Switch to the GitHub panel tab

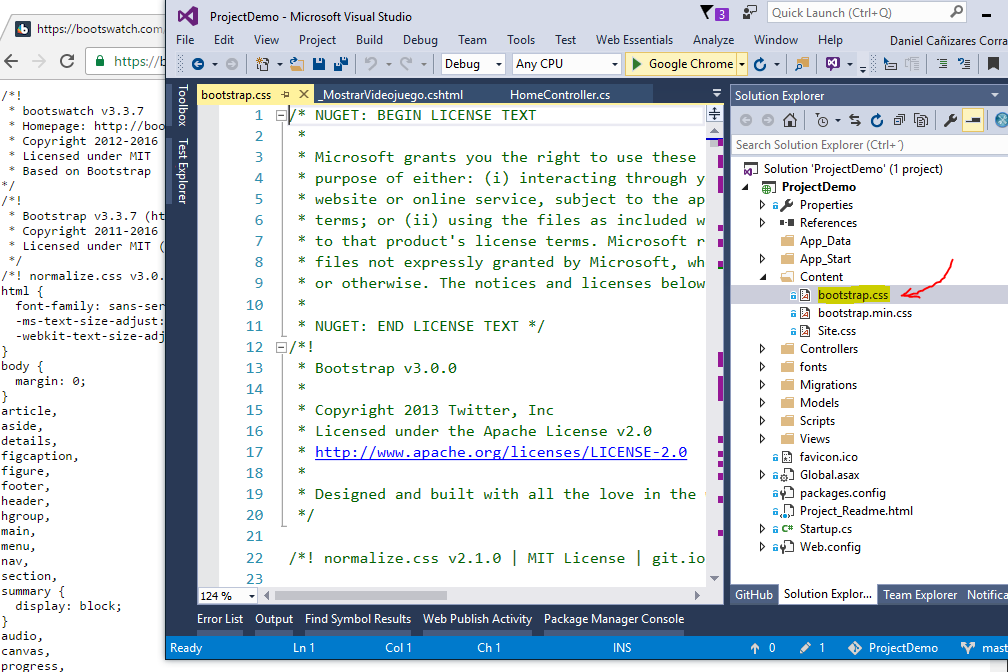click(753, 595)
